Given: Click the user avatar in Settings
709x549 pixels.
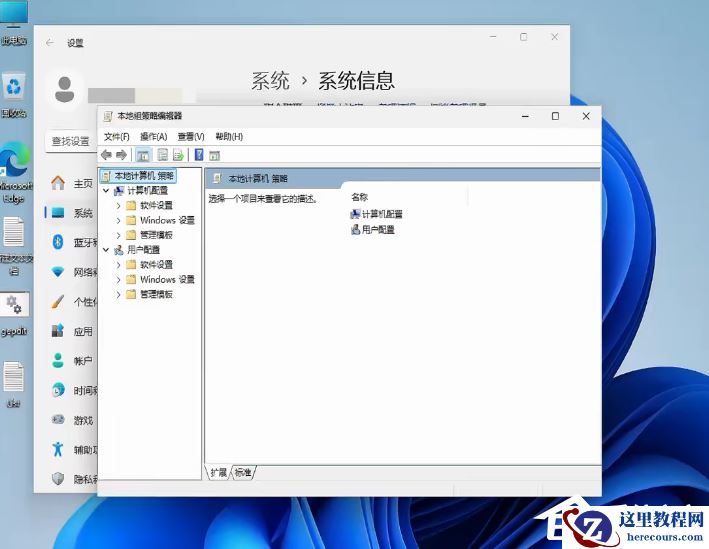Looking at the screenshot, I should pos(65,90).
